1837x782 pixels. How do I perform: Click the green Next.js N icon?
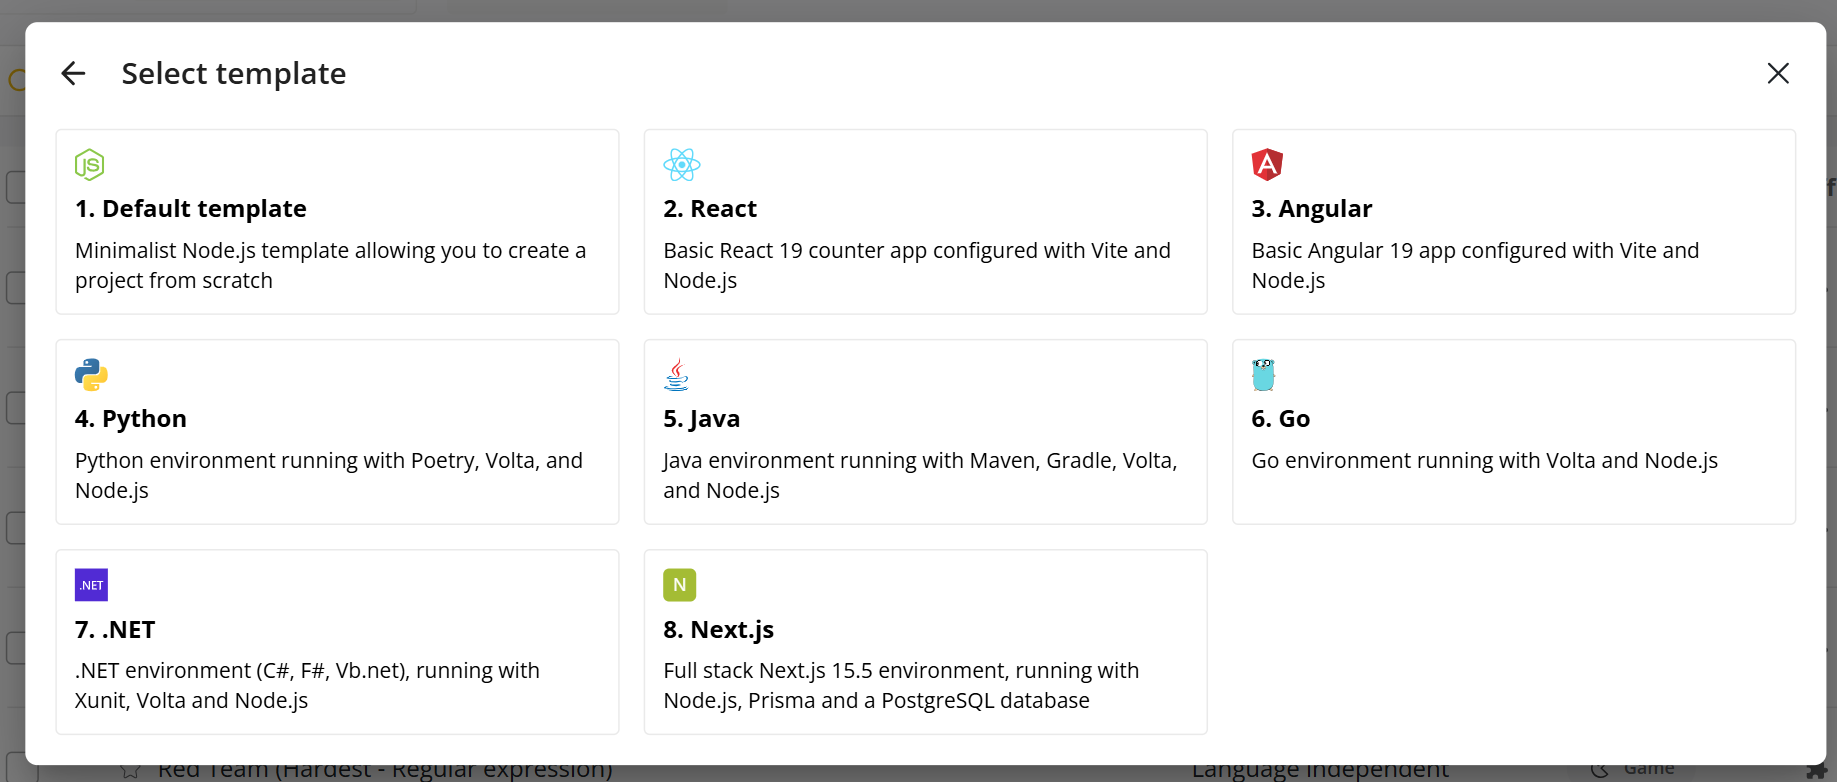pos(680,585)
